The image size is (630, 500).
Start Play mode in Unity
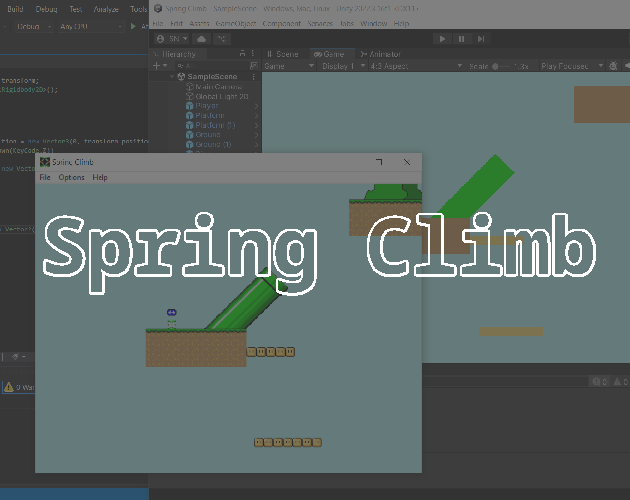coord(442,39)
